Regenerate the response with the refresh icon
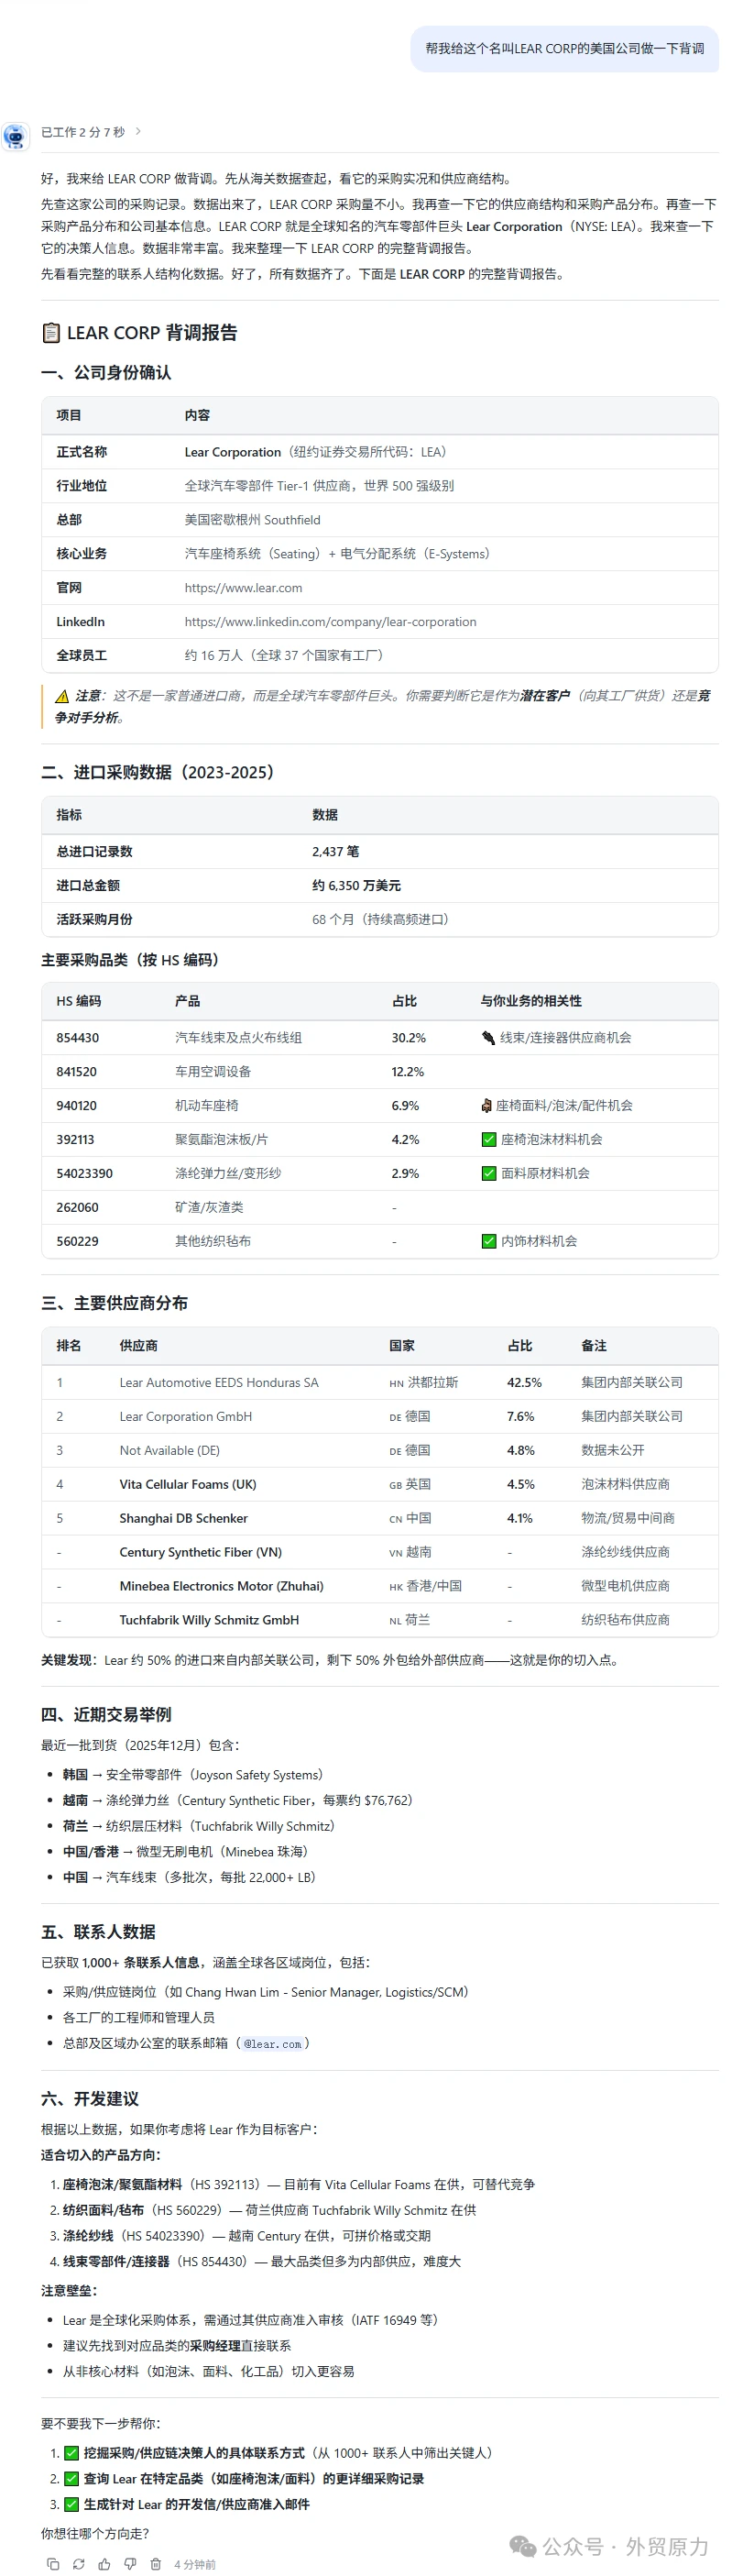The image size is (732, 2576). 79,2563
